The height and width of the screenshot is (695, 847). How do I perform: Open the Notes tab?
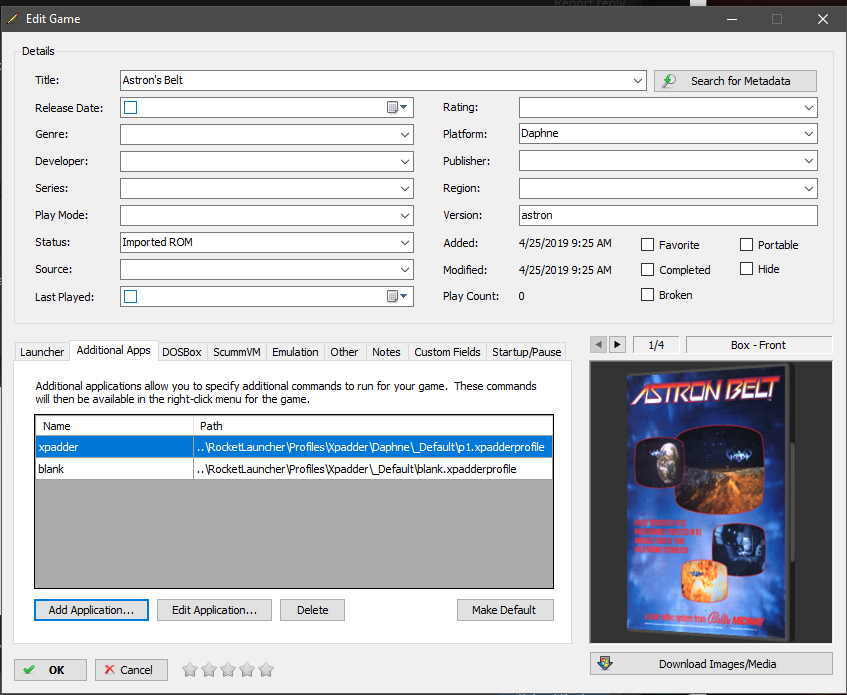(x=386, y=352)
